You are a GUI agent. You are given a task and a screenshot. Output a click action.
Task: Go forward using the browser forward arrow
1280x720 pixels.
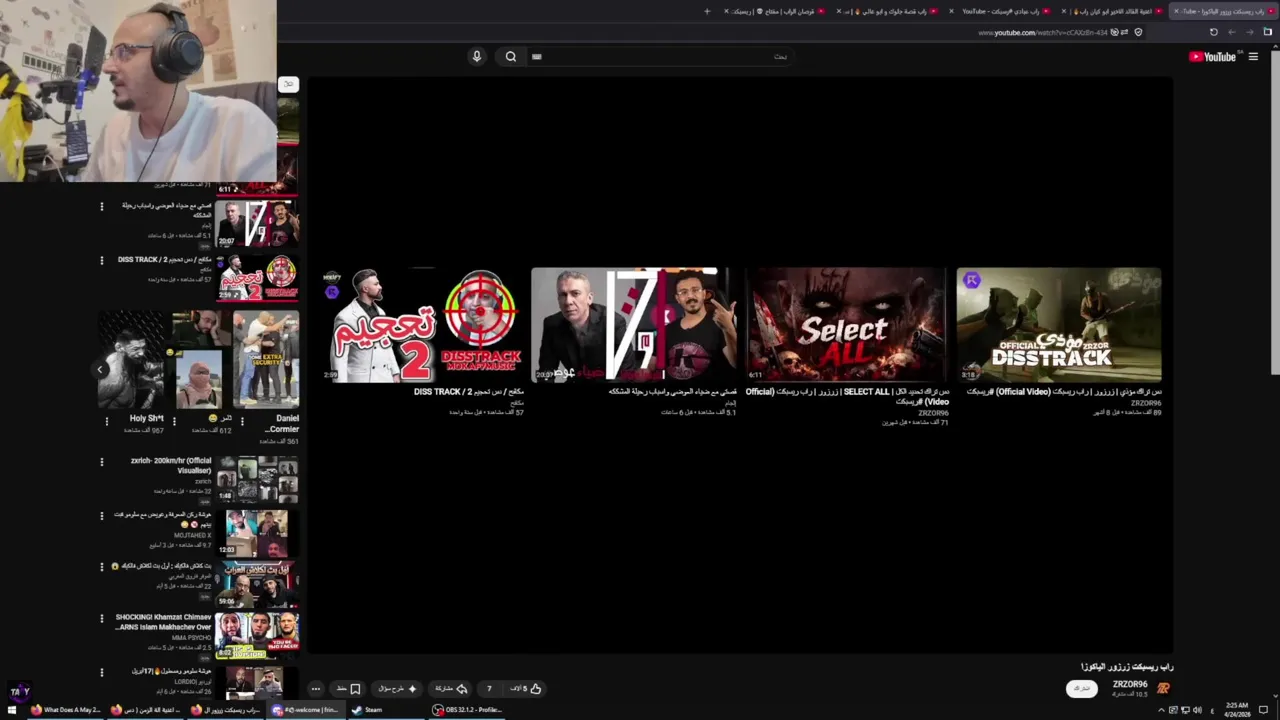point(1232,32)
